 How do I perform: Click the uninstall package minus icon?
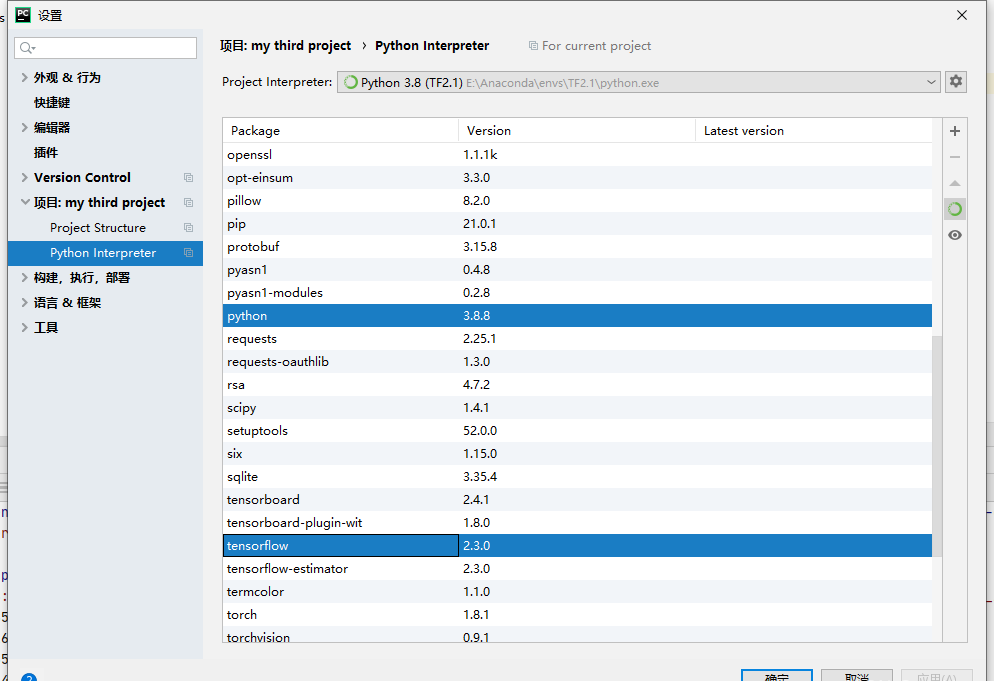pos(955,157)
